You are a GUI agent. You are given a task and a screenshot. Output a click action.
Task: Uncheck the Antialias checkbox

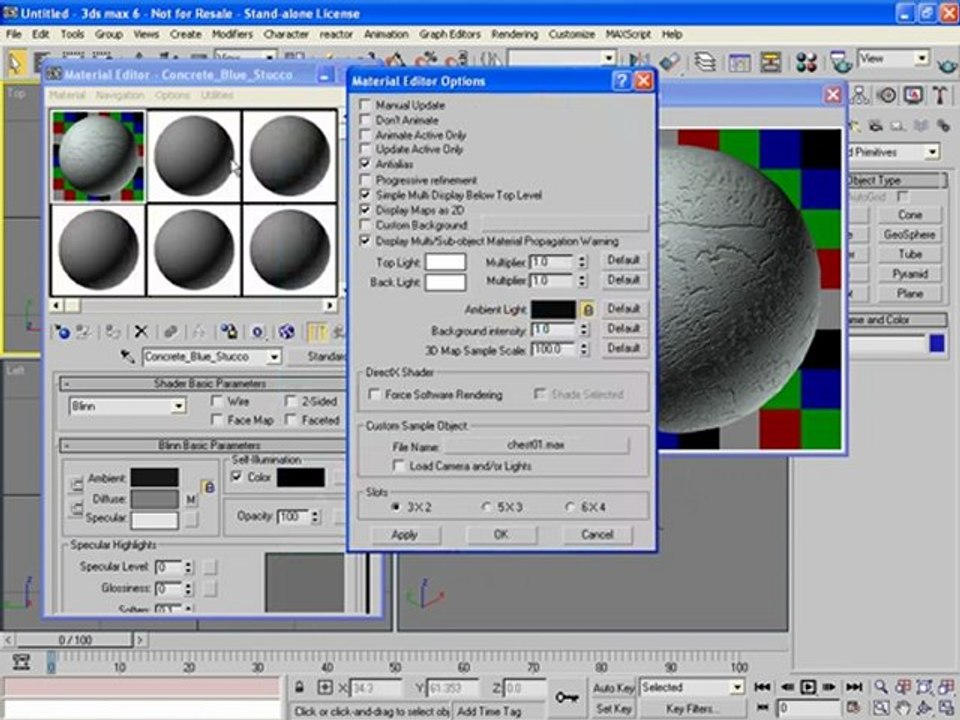366,164
